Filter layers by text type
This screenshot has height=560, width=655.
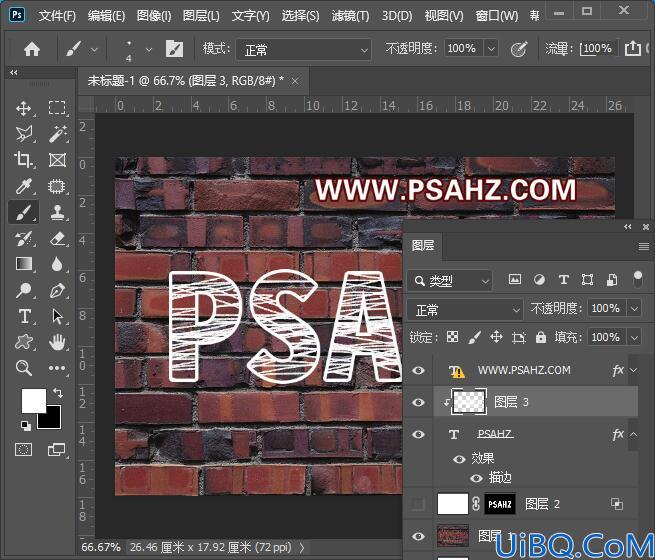click(564, 280)
